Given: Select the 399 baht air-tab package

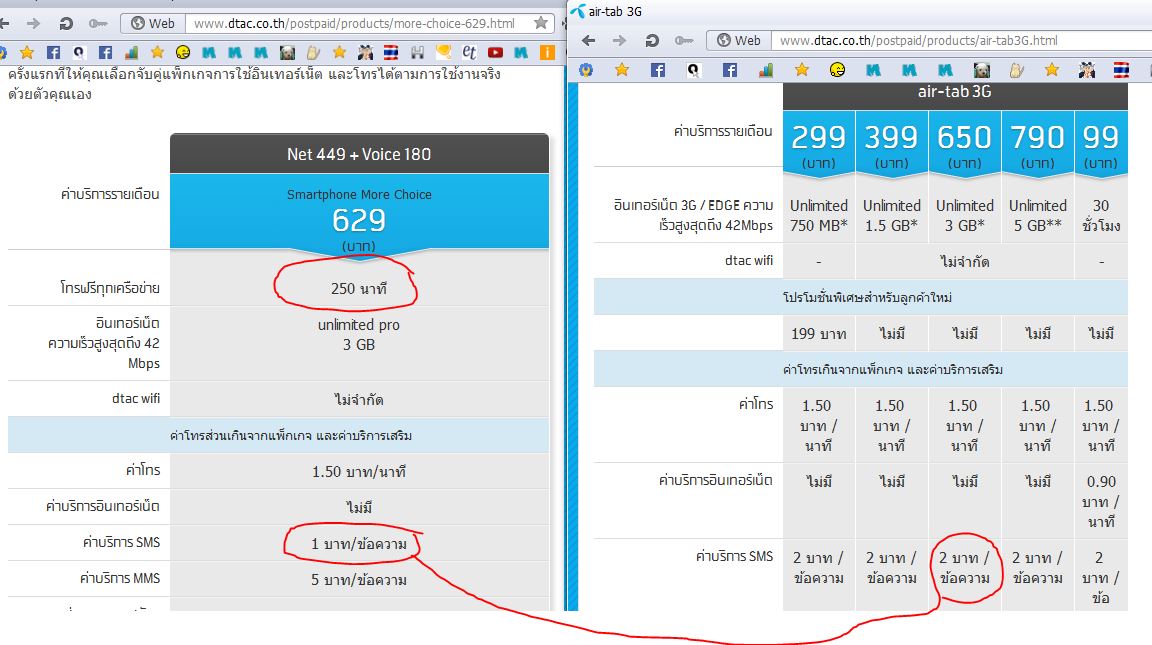Looking at the screenshot, I should (891, 144).
